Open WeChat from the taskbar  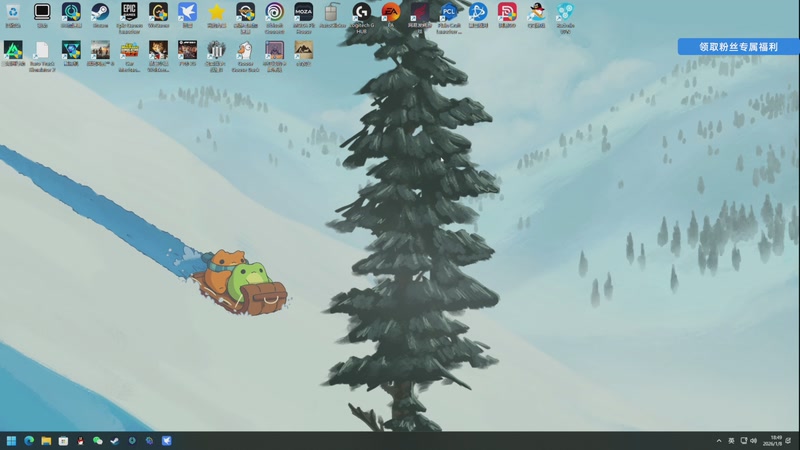click(x=97, y=441)
